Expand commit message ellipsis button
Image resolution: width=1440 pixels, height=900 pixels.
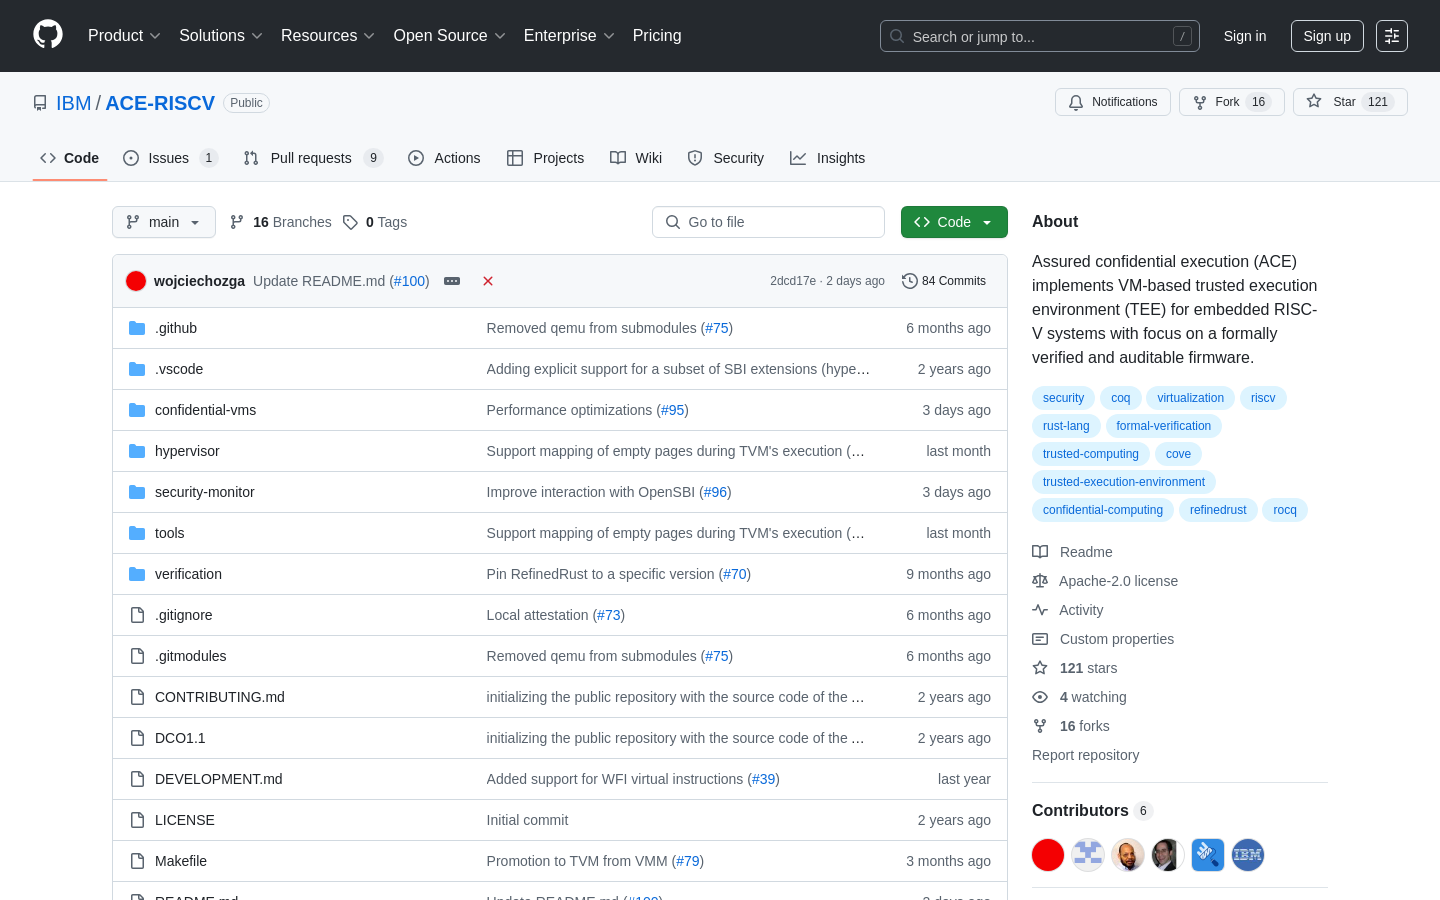[452, 281]
